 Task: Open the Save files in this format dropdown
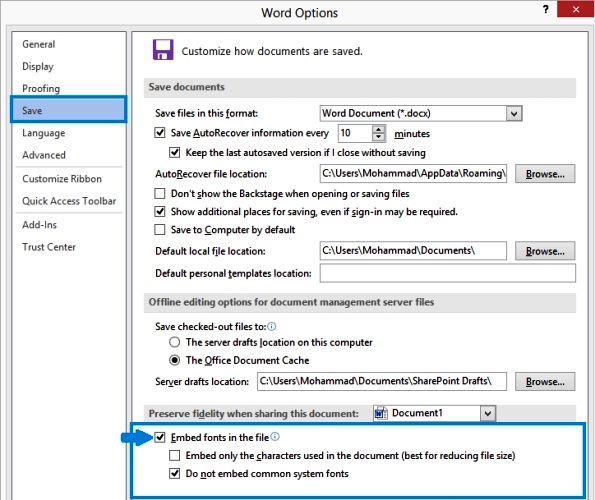coord(514,113)
